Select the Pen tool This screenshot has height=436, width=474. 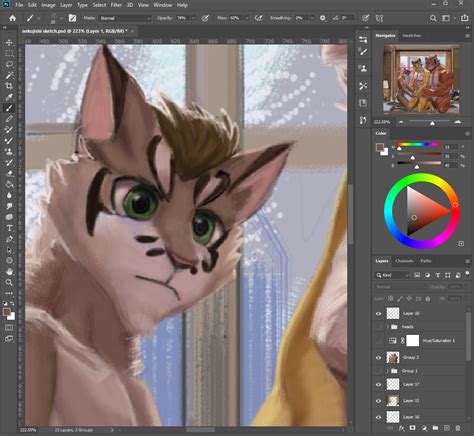click(x=9, y=239)
